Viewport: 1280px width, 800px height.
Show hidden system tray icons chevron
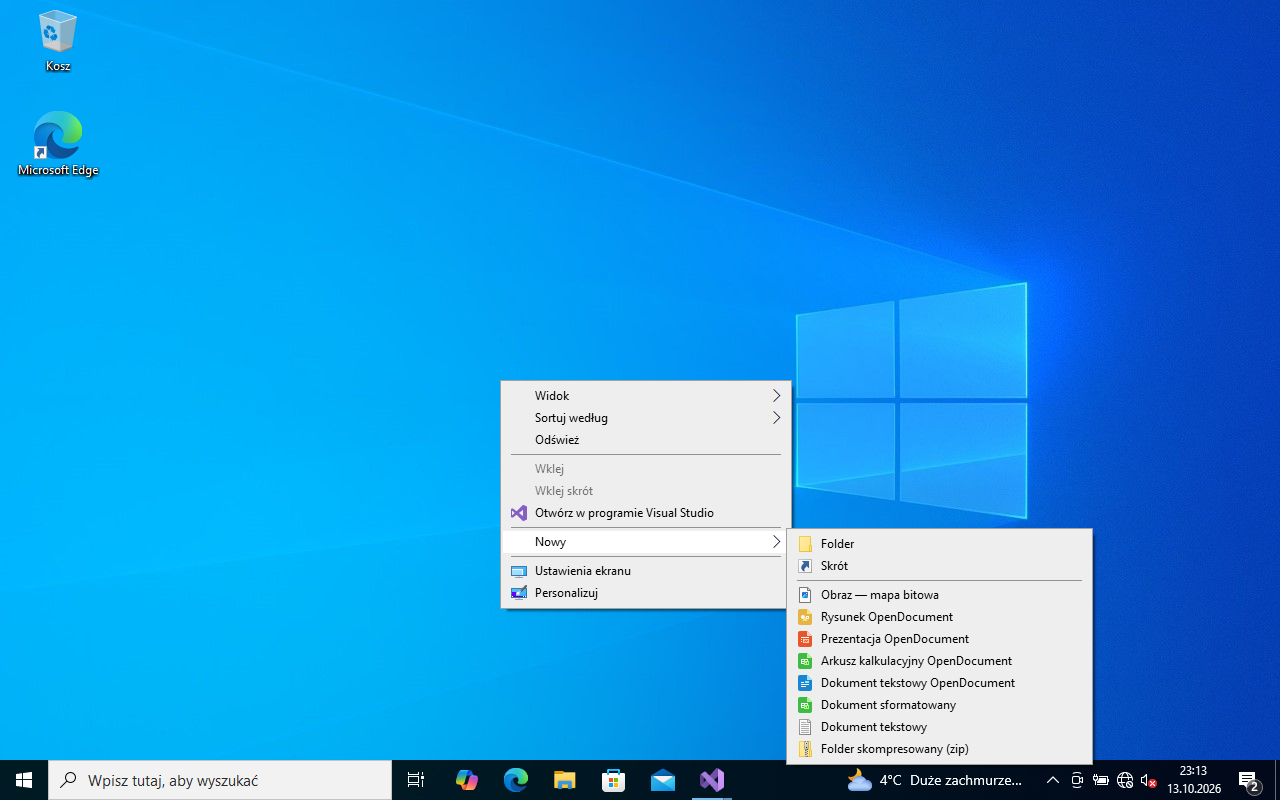[1052, 780]
